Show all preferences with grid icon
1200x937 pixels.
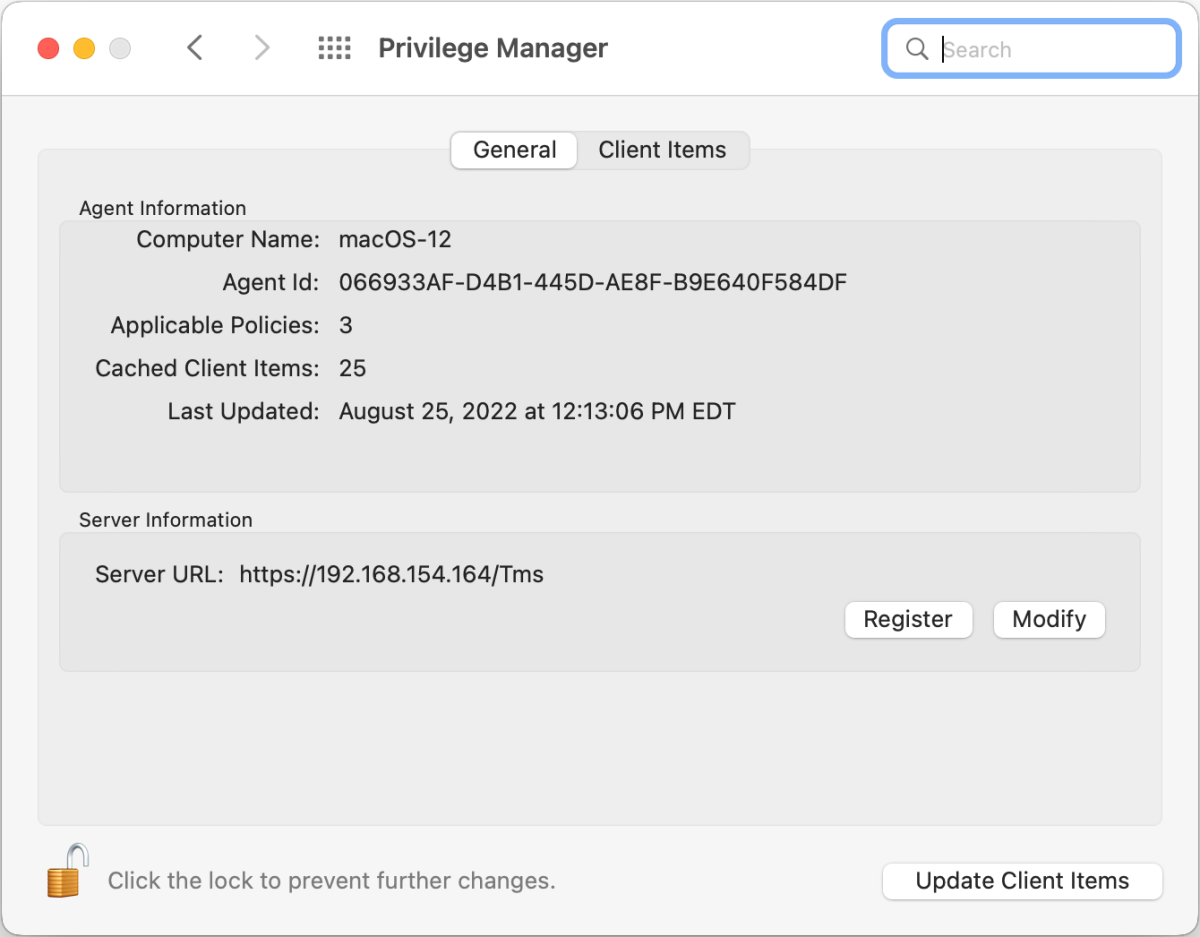tap(334, 48)
